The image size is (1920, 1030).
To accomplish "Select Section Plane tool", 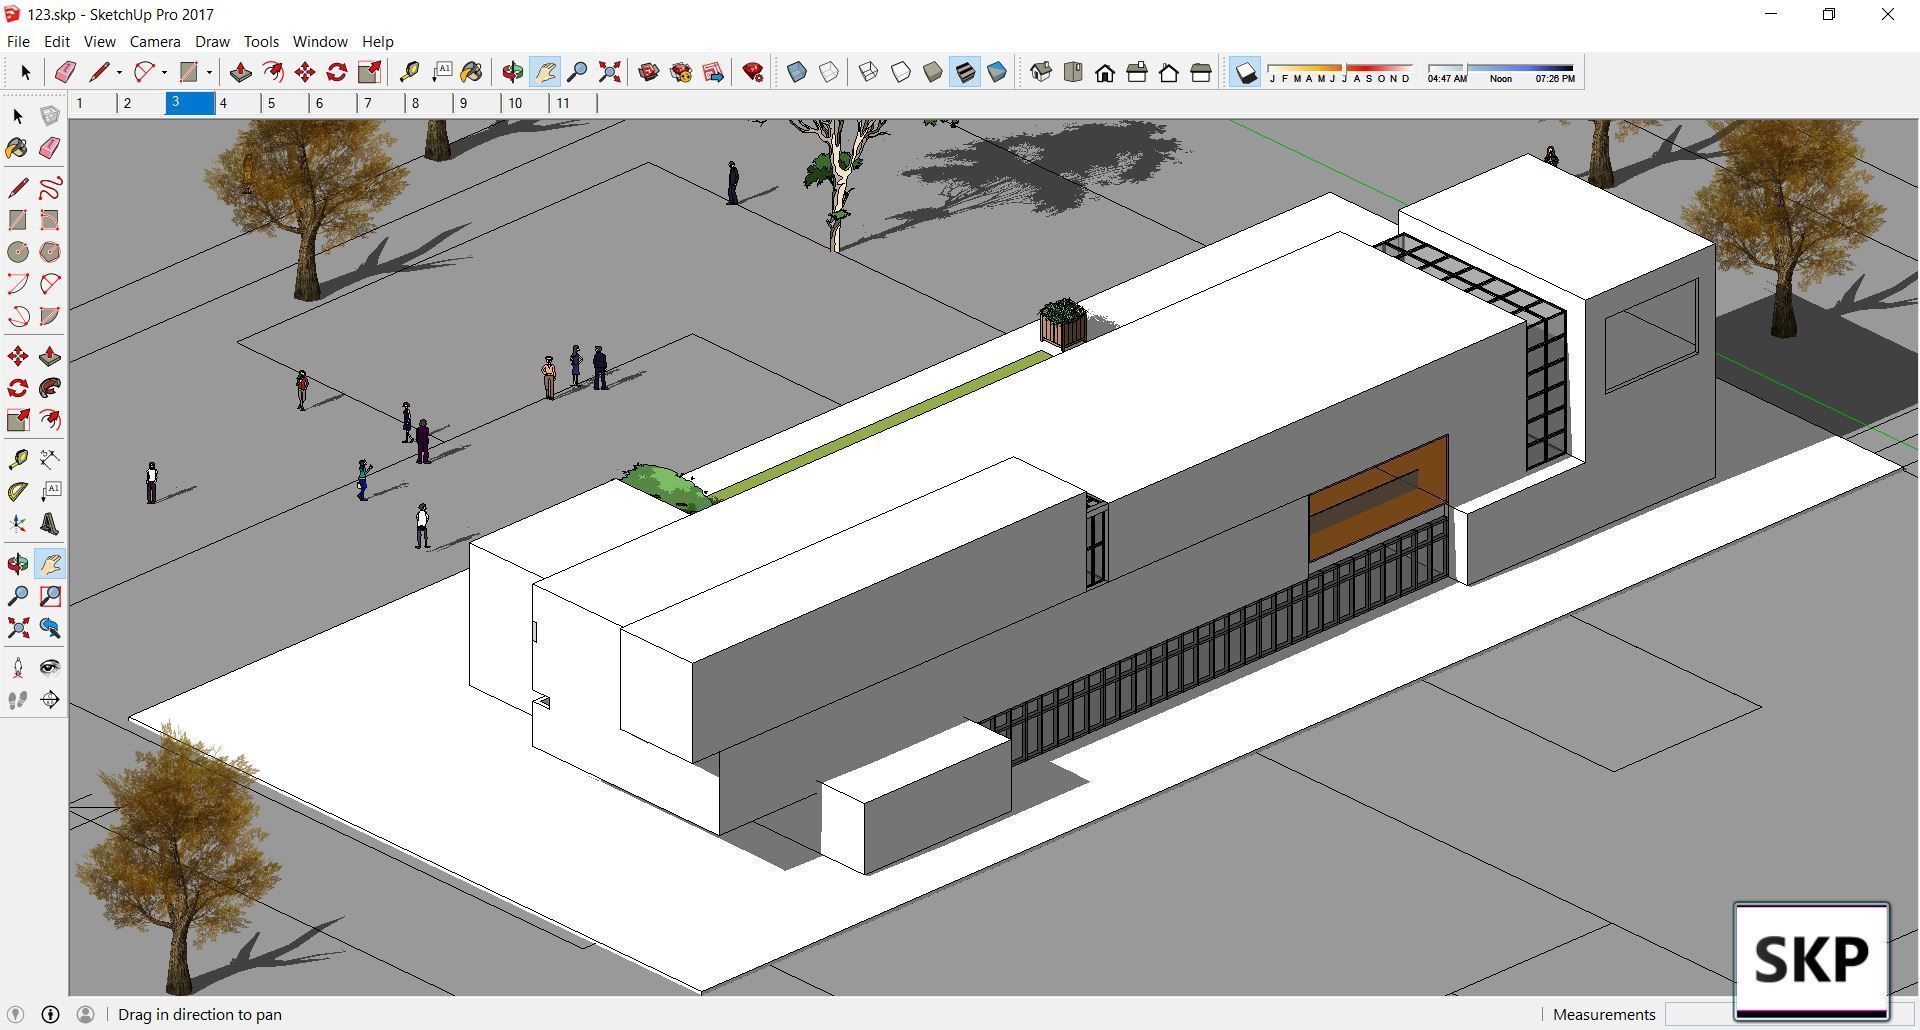I will pyautogui.click(x=50, y=700).
